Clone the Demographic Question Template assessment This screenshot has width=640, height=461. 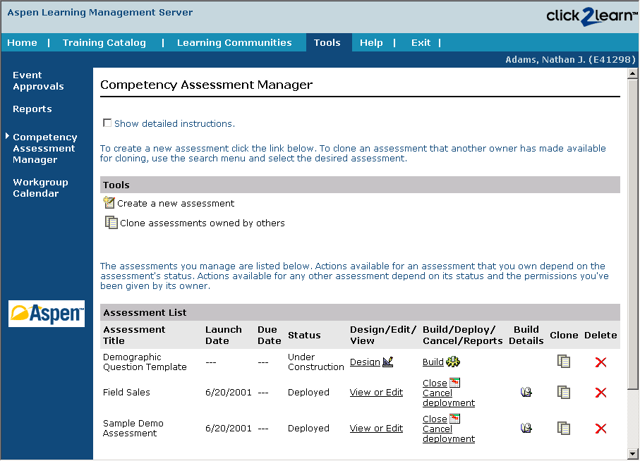tap(564, 361)
